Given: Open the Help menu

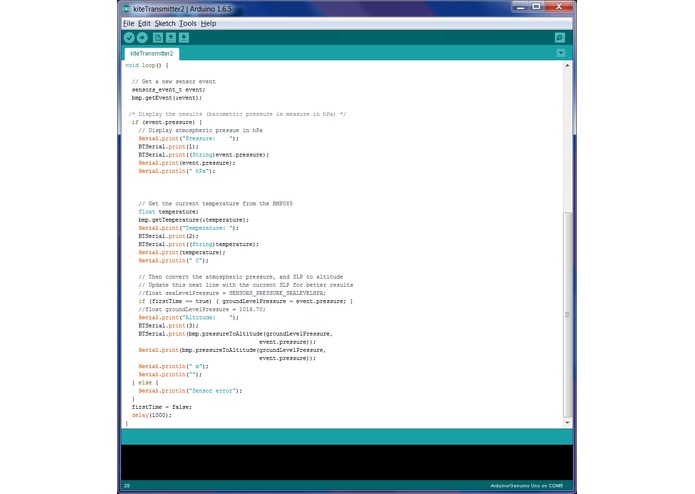Looking at the screenshot, I should pos(208,23).
